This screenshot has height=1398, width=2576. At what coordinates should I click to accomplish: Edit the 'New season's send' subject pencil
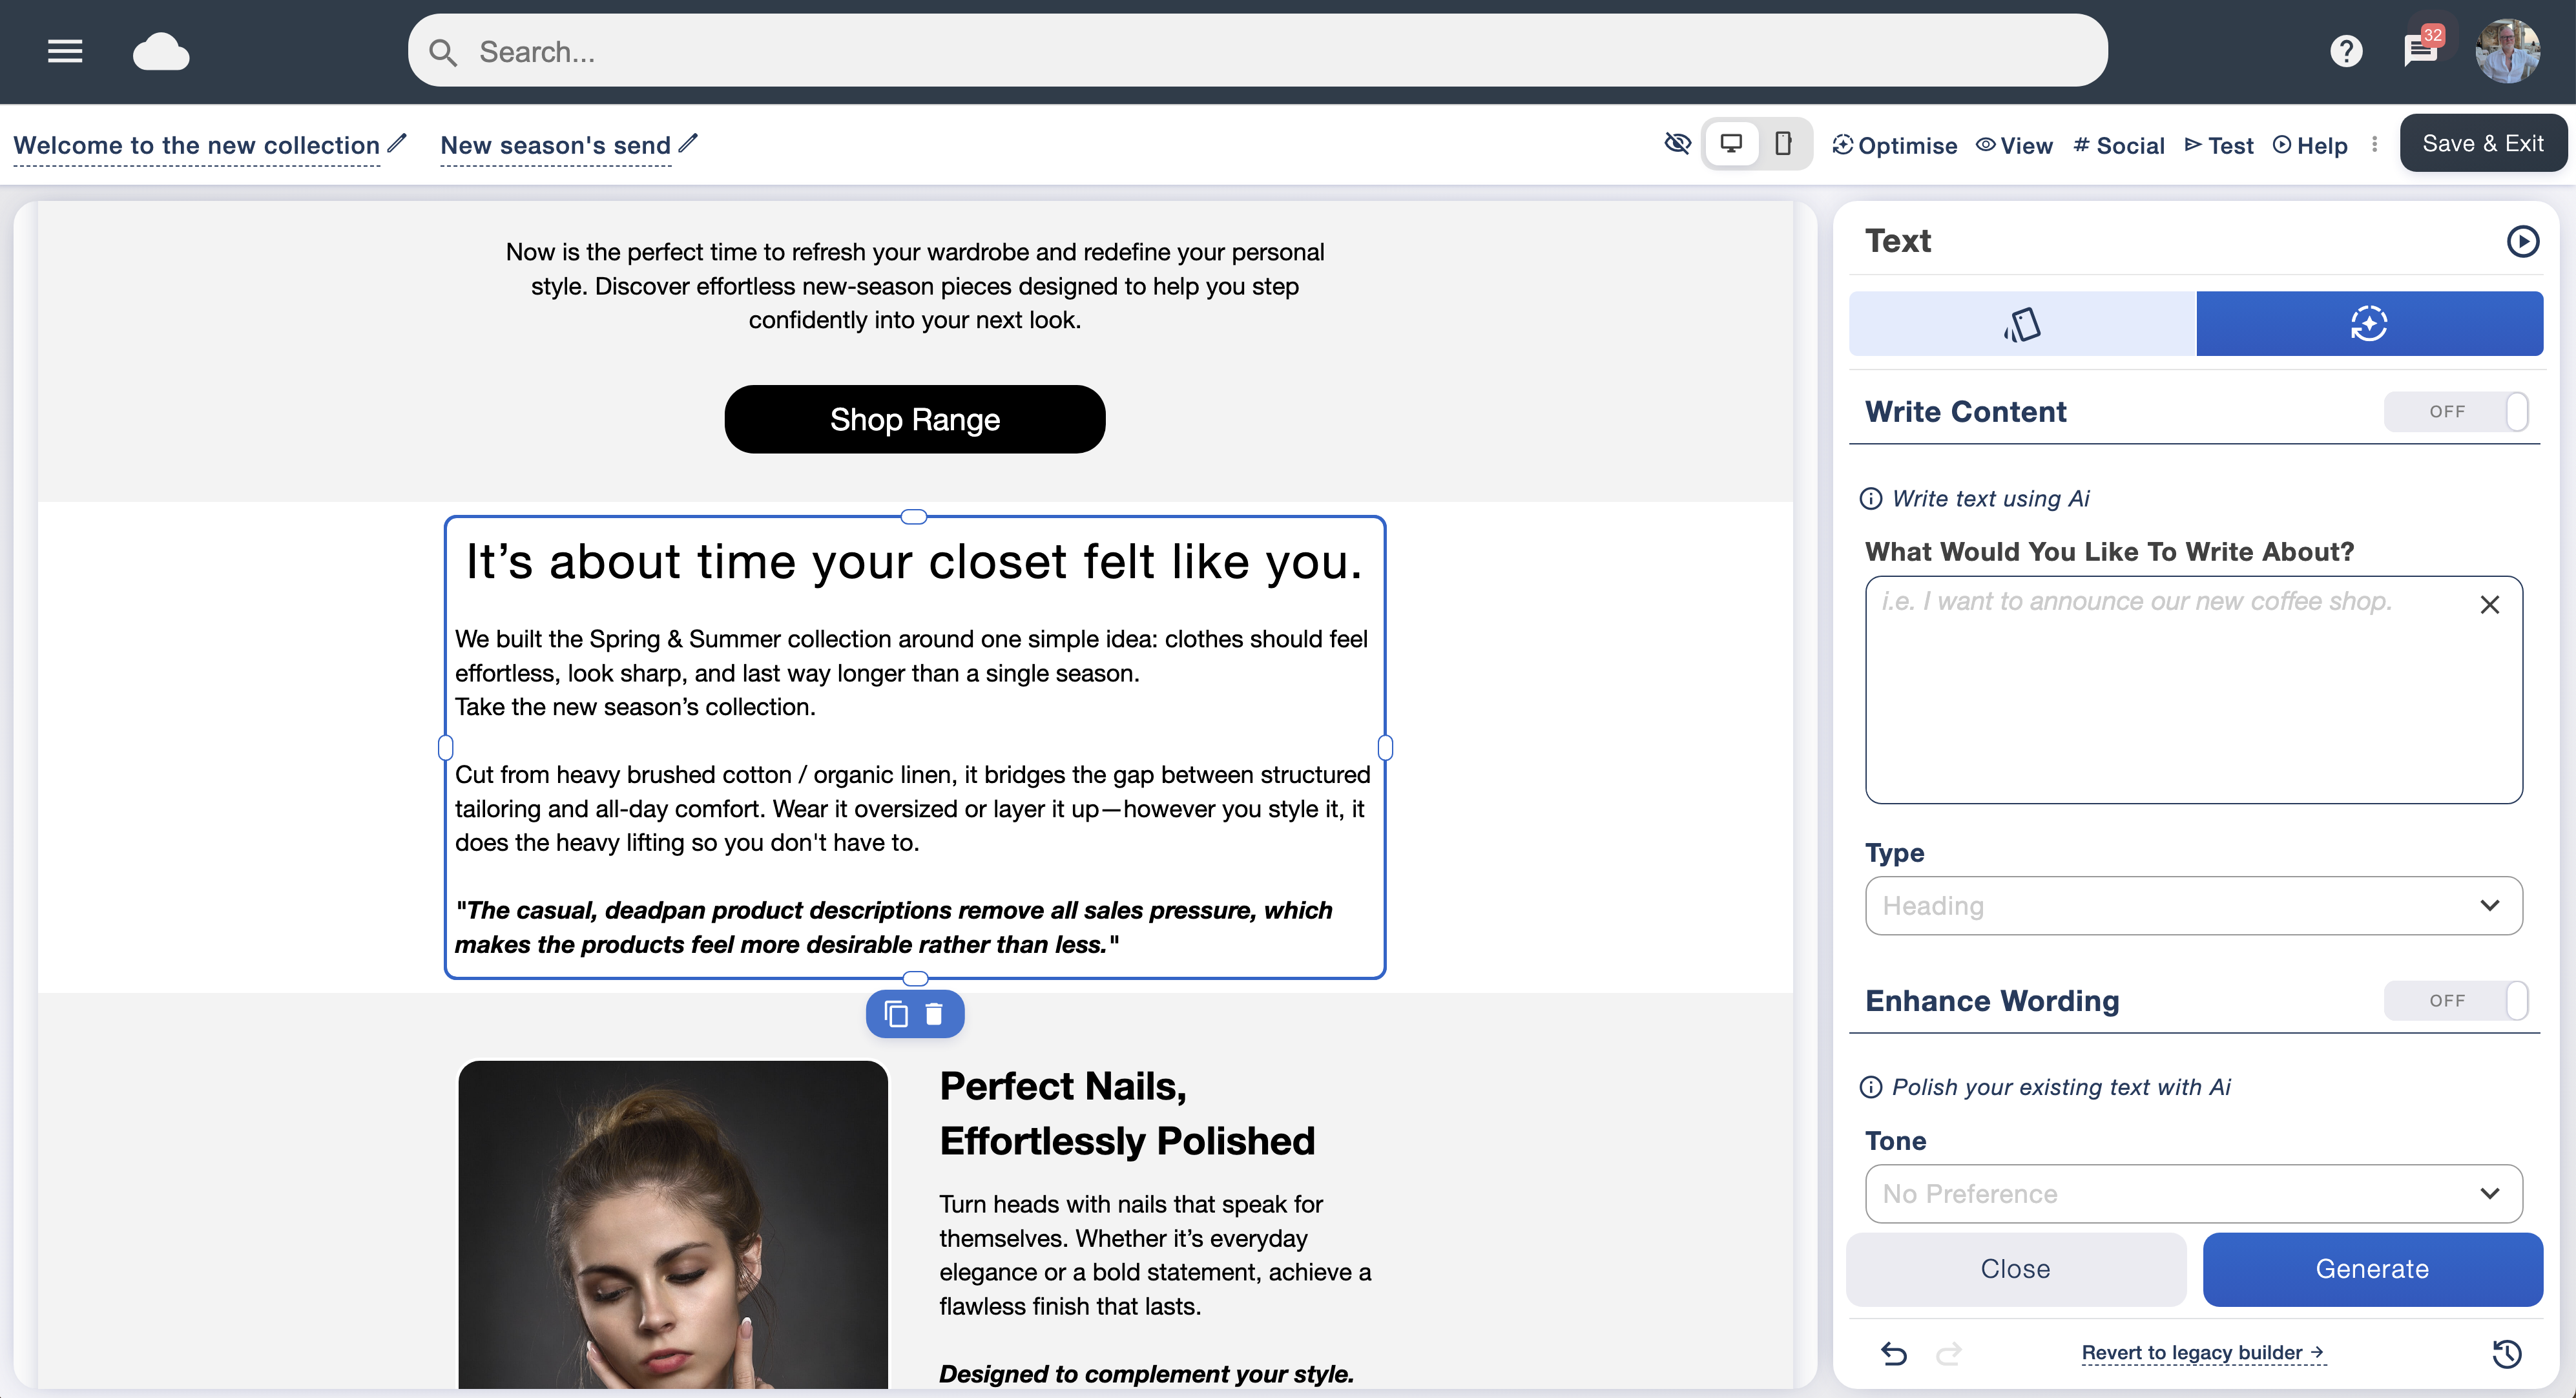[x=688, y=143]
